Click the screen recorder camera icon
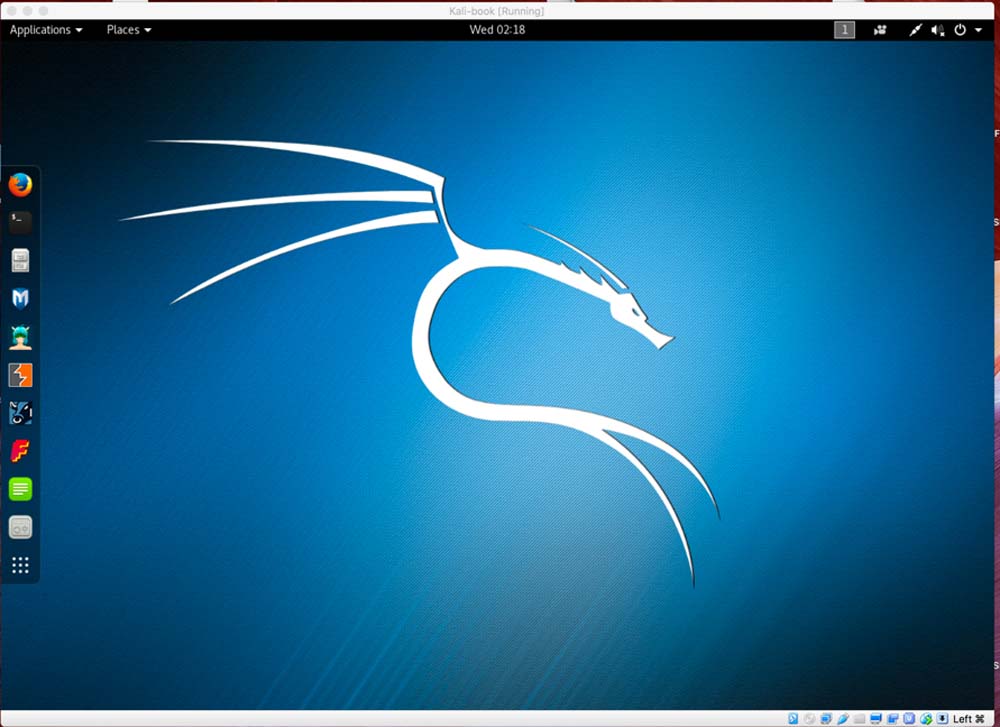Screen dimensions: 1000x727 880,30
